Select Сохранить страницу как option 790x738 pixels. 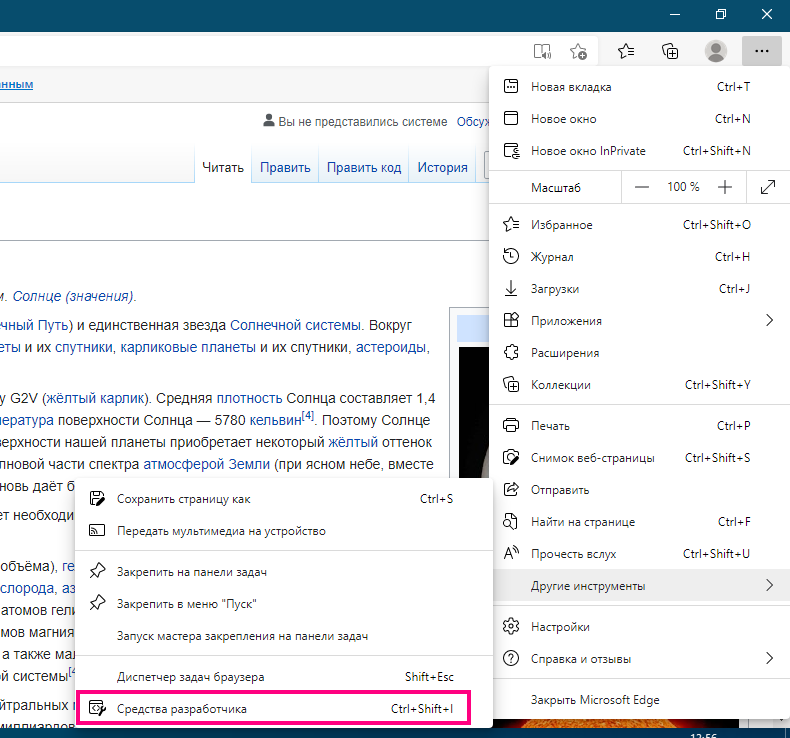coord(184,499)
